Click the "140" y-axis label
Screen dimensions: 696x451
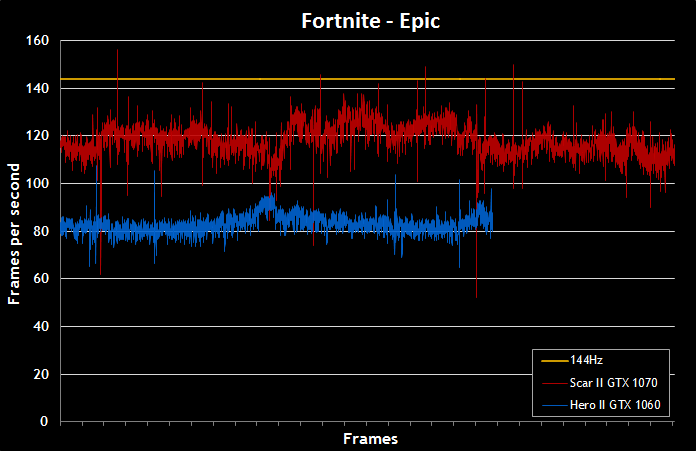[x=37, y=88]
